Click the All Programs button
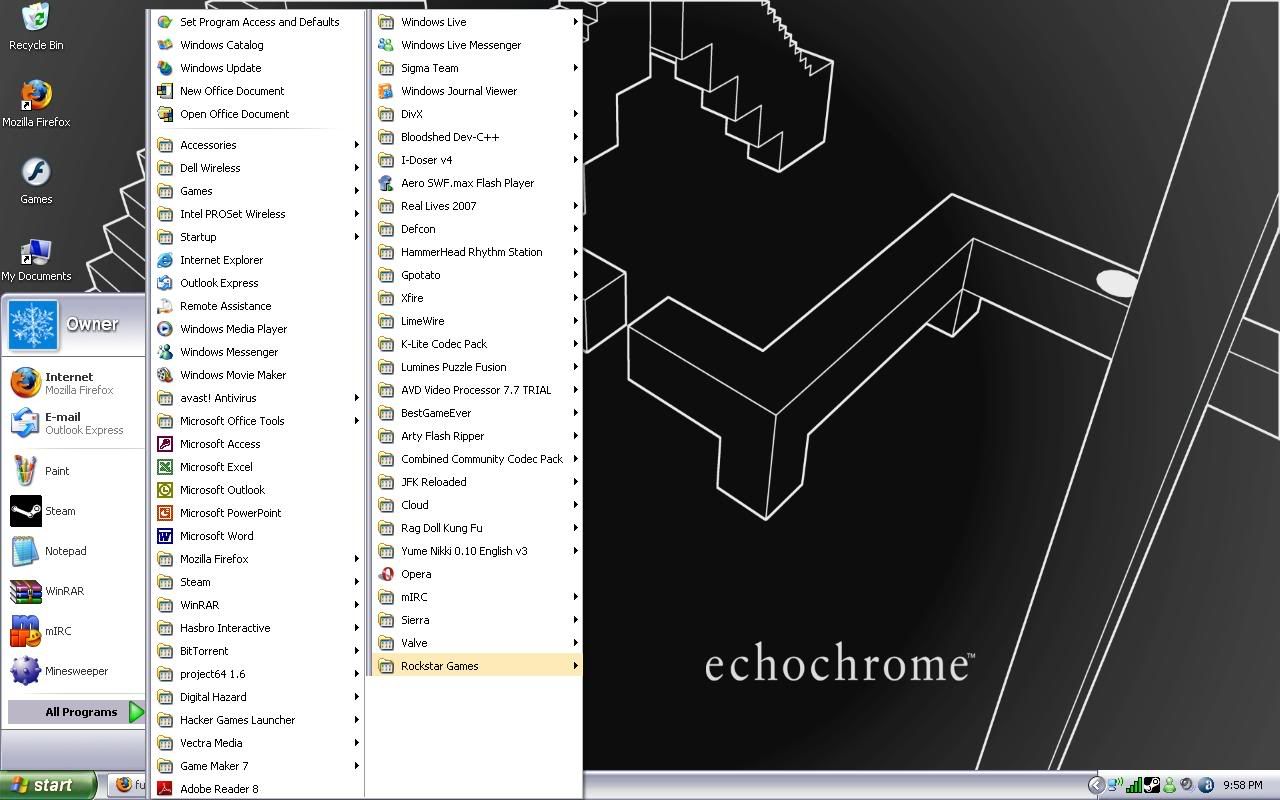Viewport: 1280px width, 800px height. coord(80,712)
